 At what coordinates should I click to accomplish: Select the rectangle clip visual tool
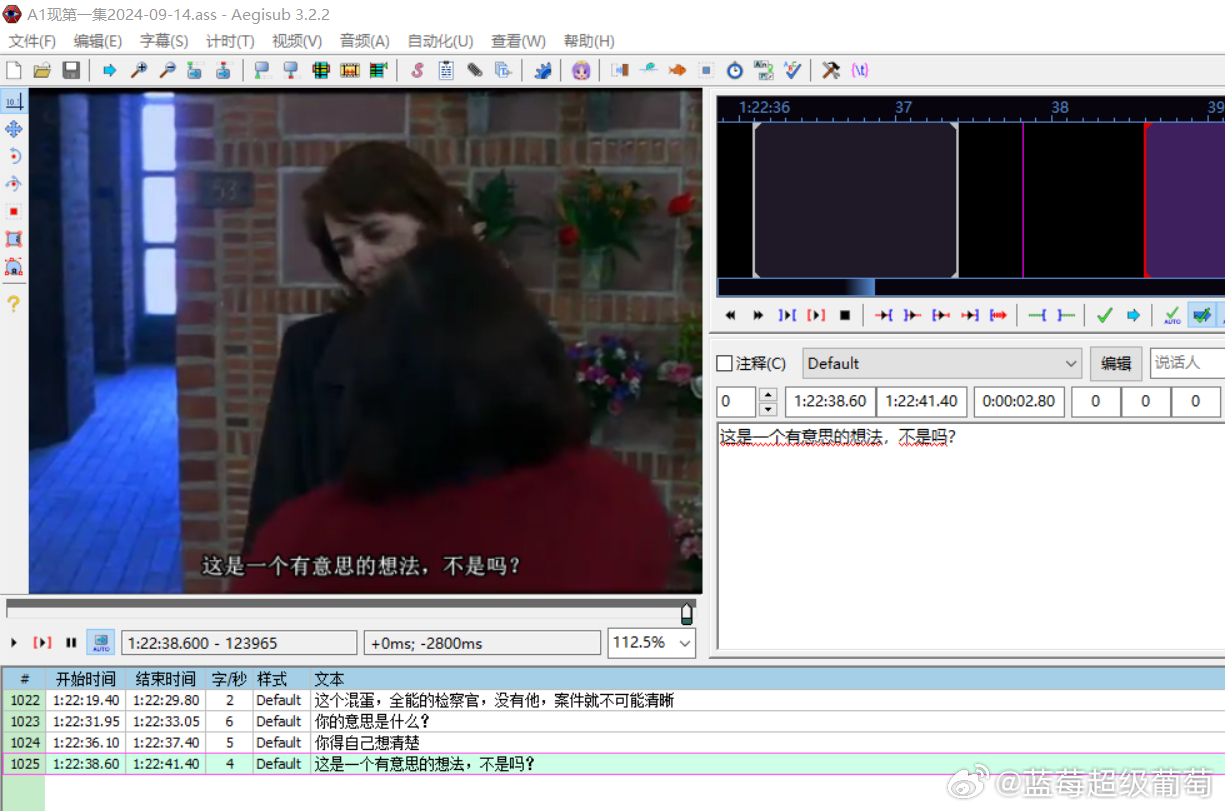click(x=14, y=239)
